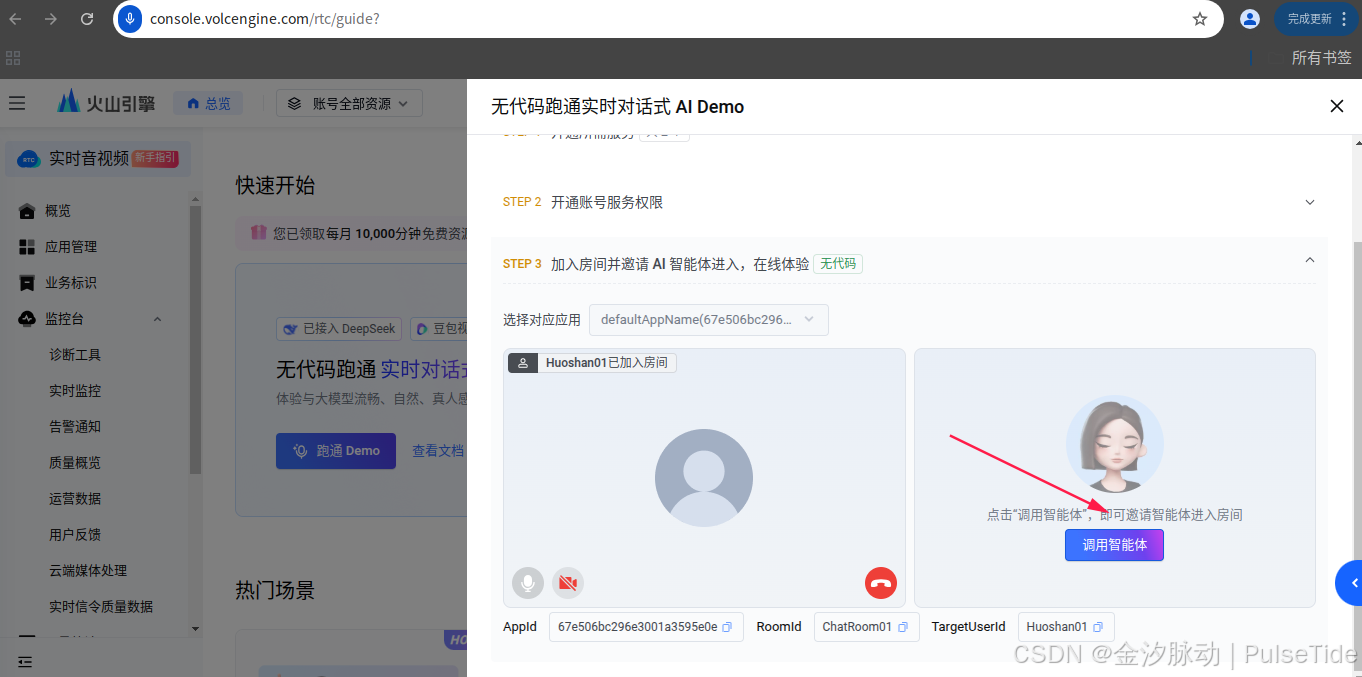The width and height of the screenshot is (1362, 677).
Task: Select 运营数据 in the sidebar
Action: (x=75, y=499)
